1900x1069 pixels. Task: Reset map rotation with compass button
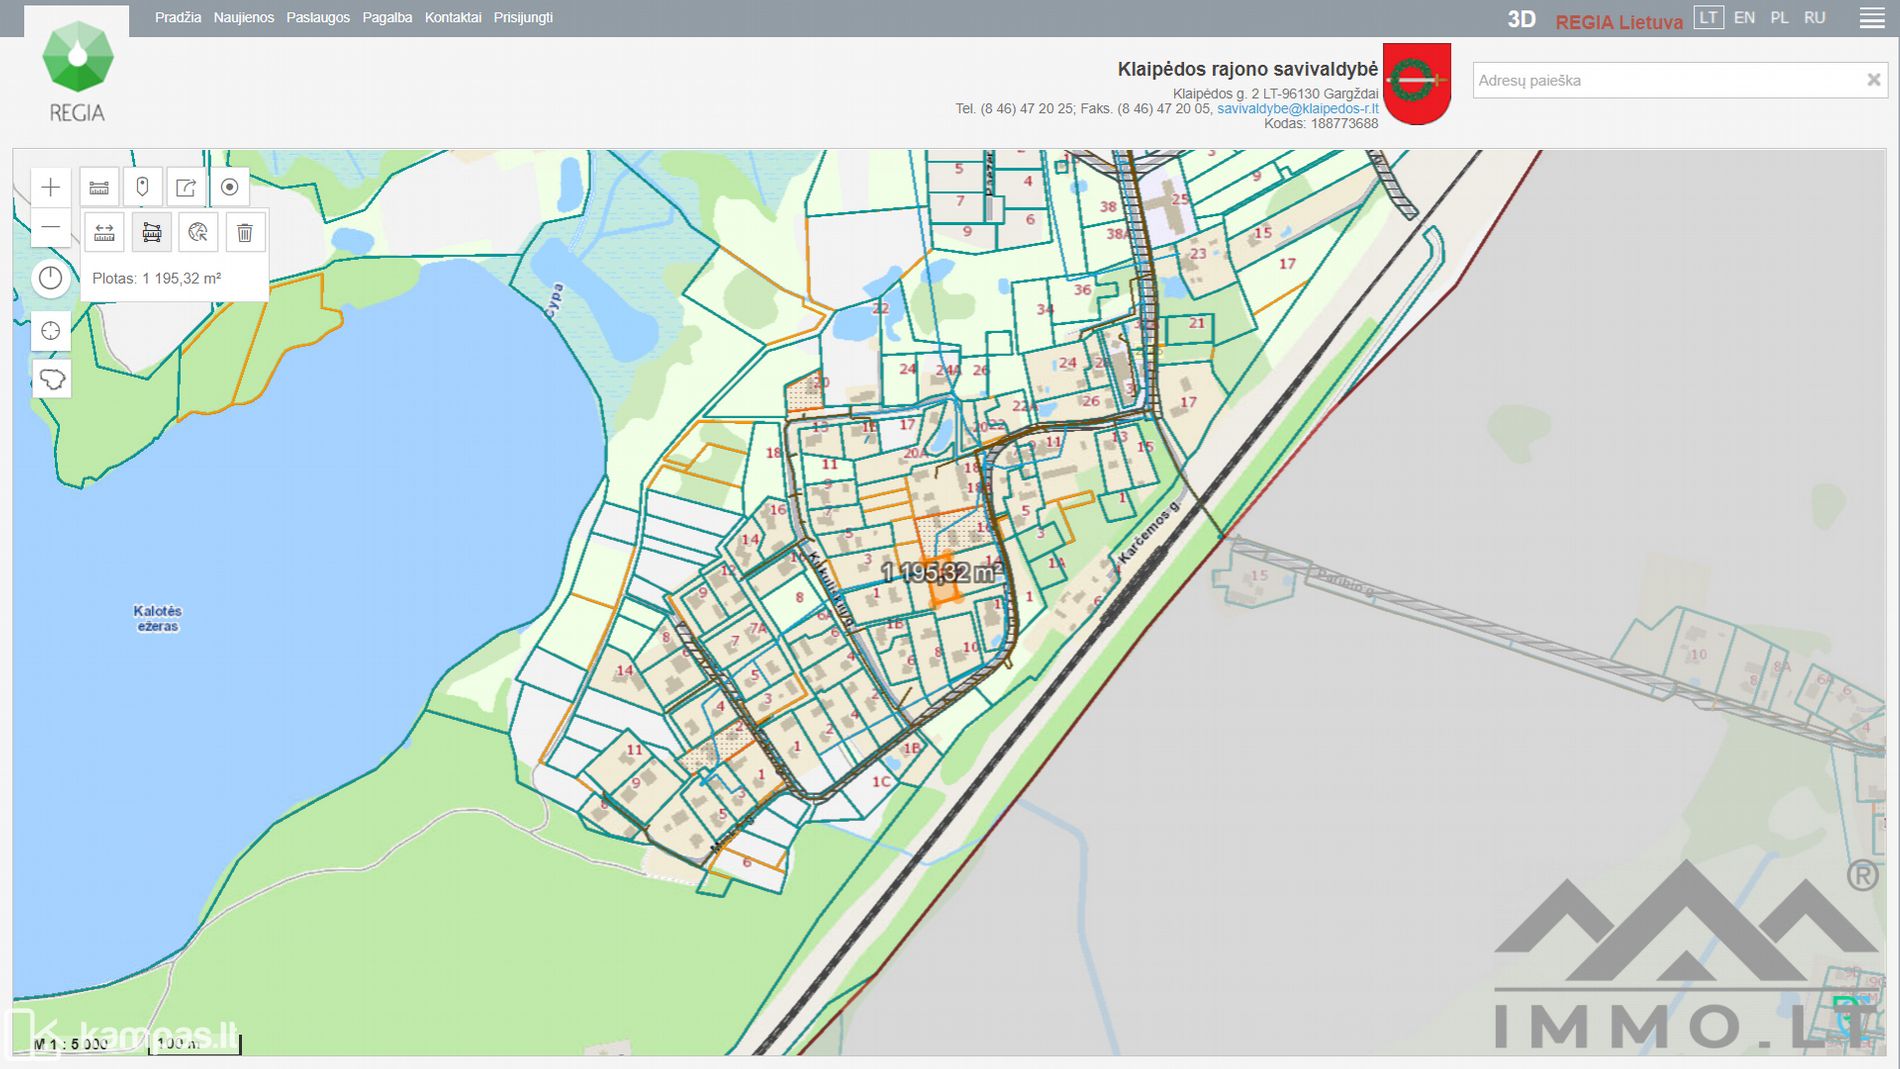[x=50, y=278]
